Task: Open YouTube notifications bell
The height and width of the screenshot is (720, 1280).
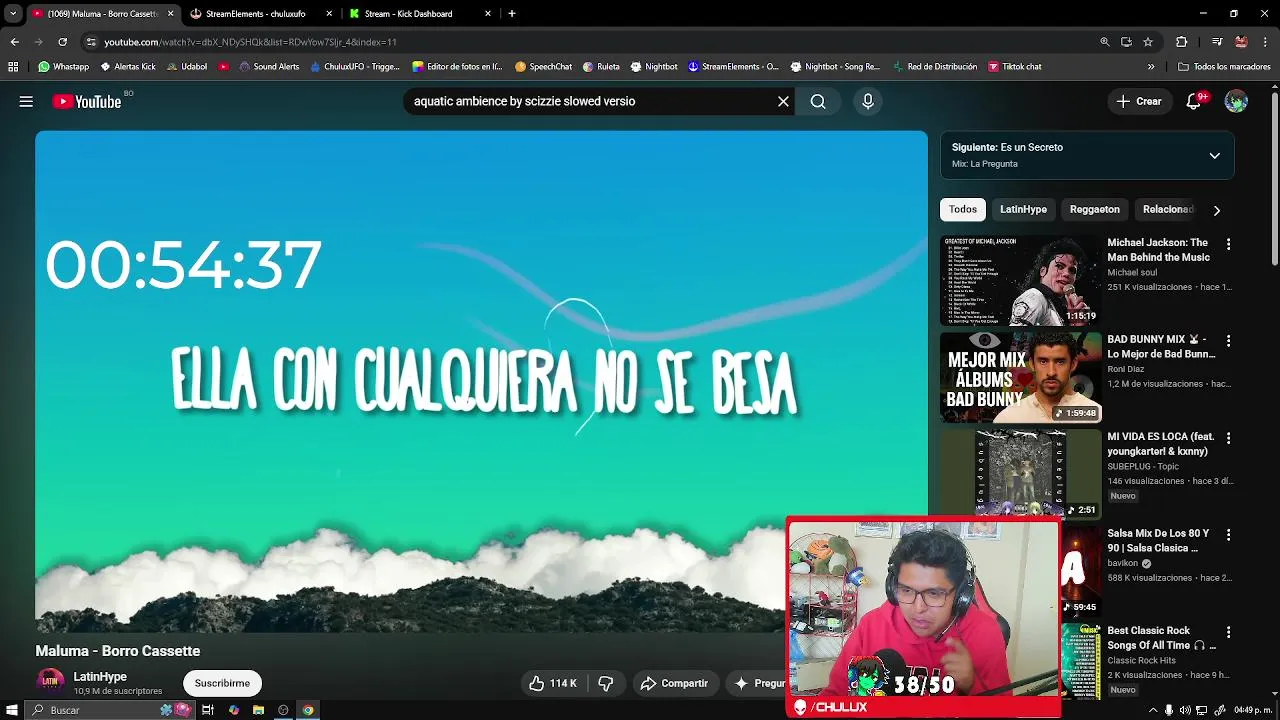Action: [1194, 101]
